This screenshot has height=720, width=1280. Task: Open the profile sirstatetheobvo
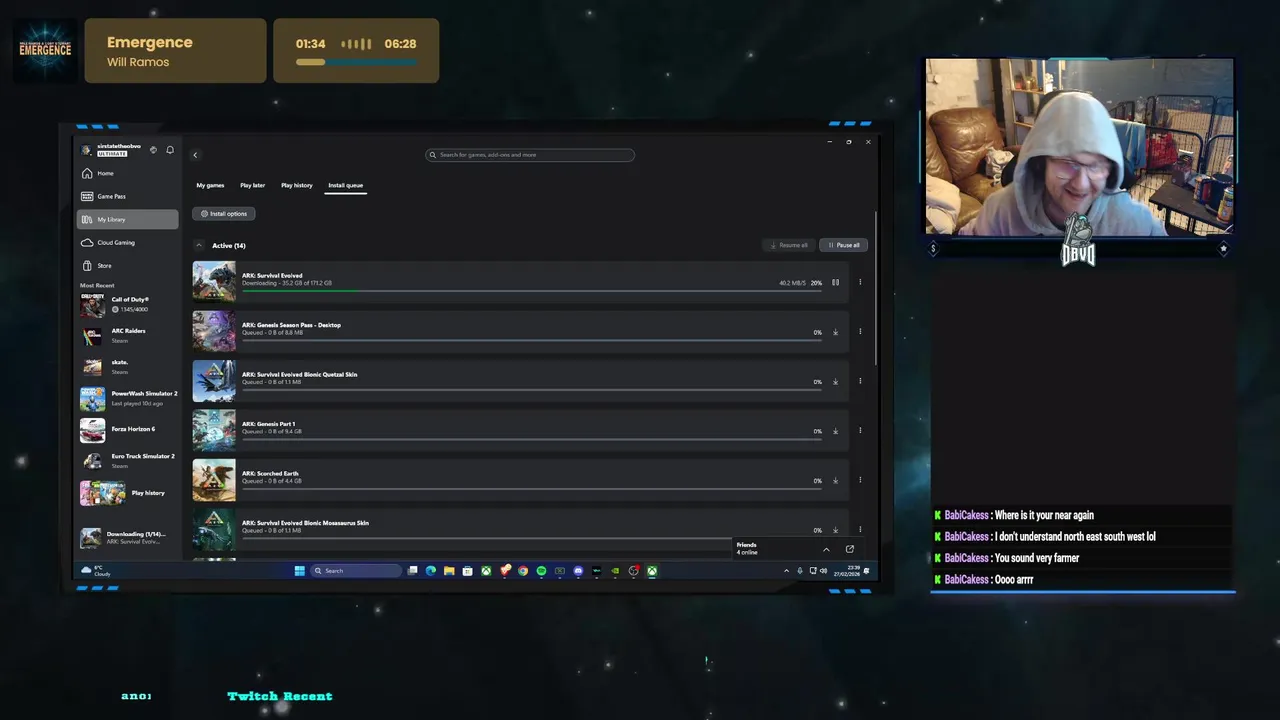click(110, 150)
